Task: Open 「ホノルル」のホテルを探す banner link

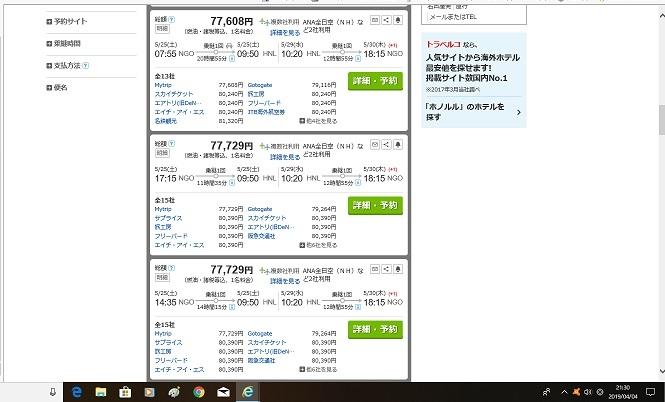Action: [474, 112]
